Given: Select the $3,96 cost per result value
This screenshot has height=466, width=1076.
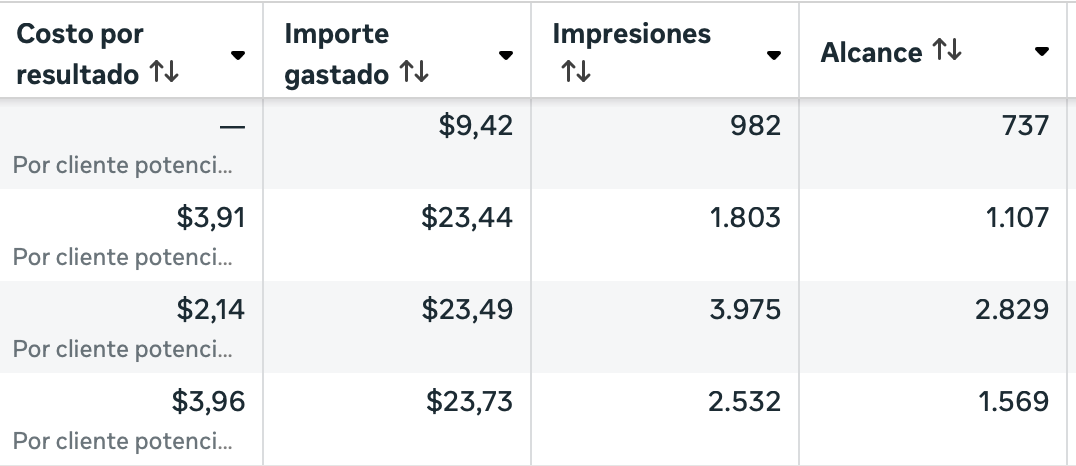Looking at the screenshot, I should point(209,402).
